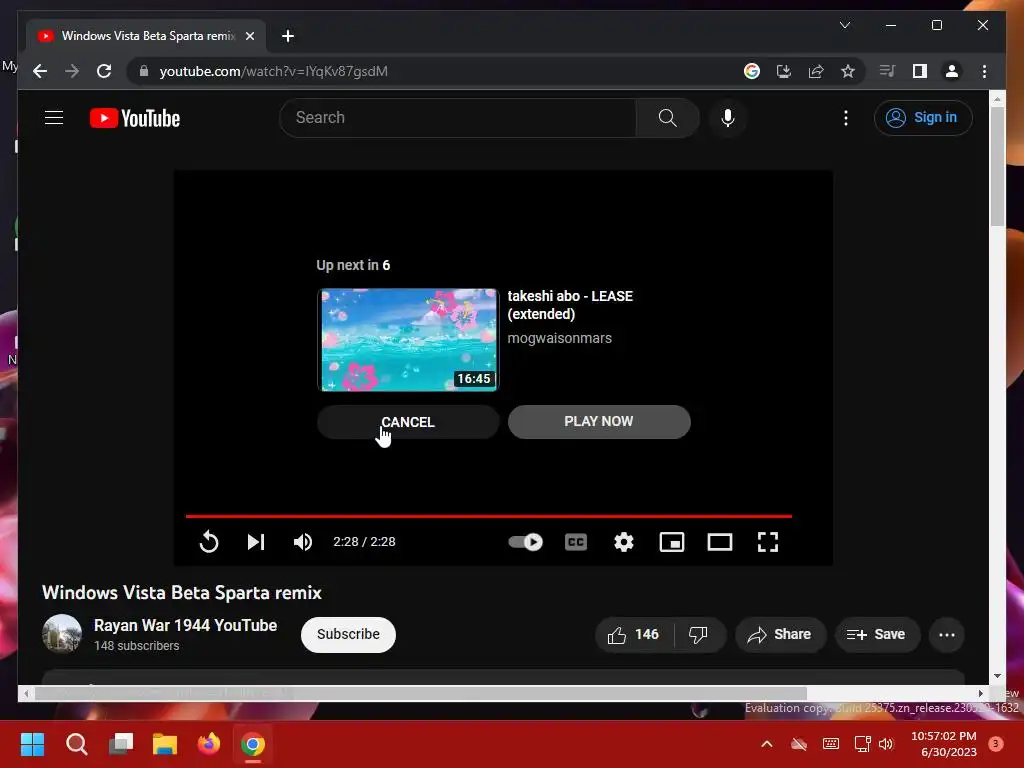Replay the video
Image resolution: width=1024 pixels, height=768 pixels.
[209, 541]
